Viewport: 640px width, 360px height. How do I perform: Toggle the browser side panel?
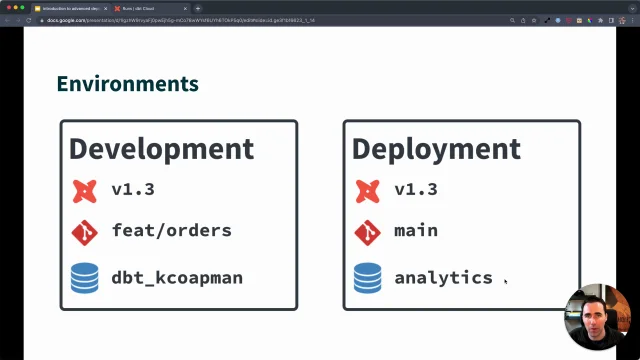[x=611, y=20]
